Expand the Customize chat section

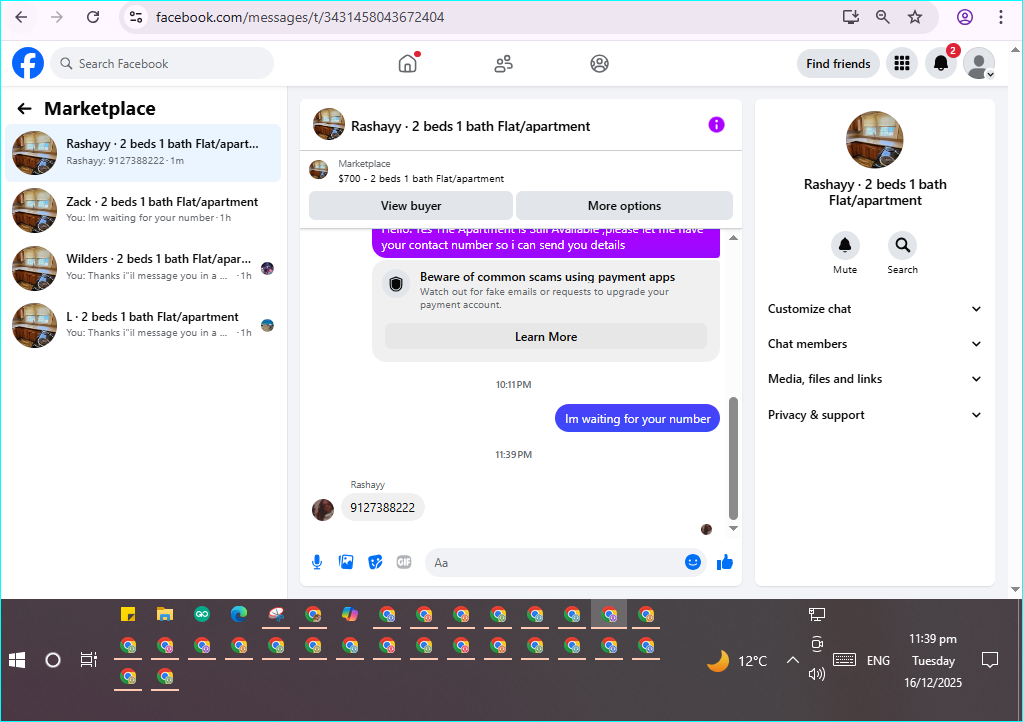(x=875, y=309)
